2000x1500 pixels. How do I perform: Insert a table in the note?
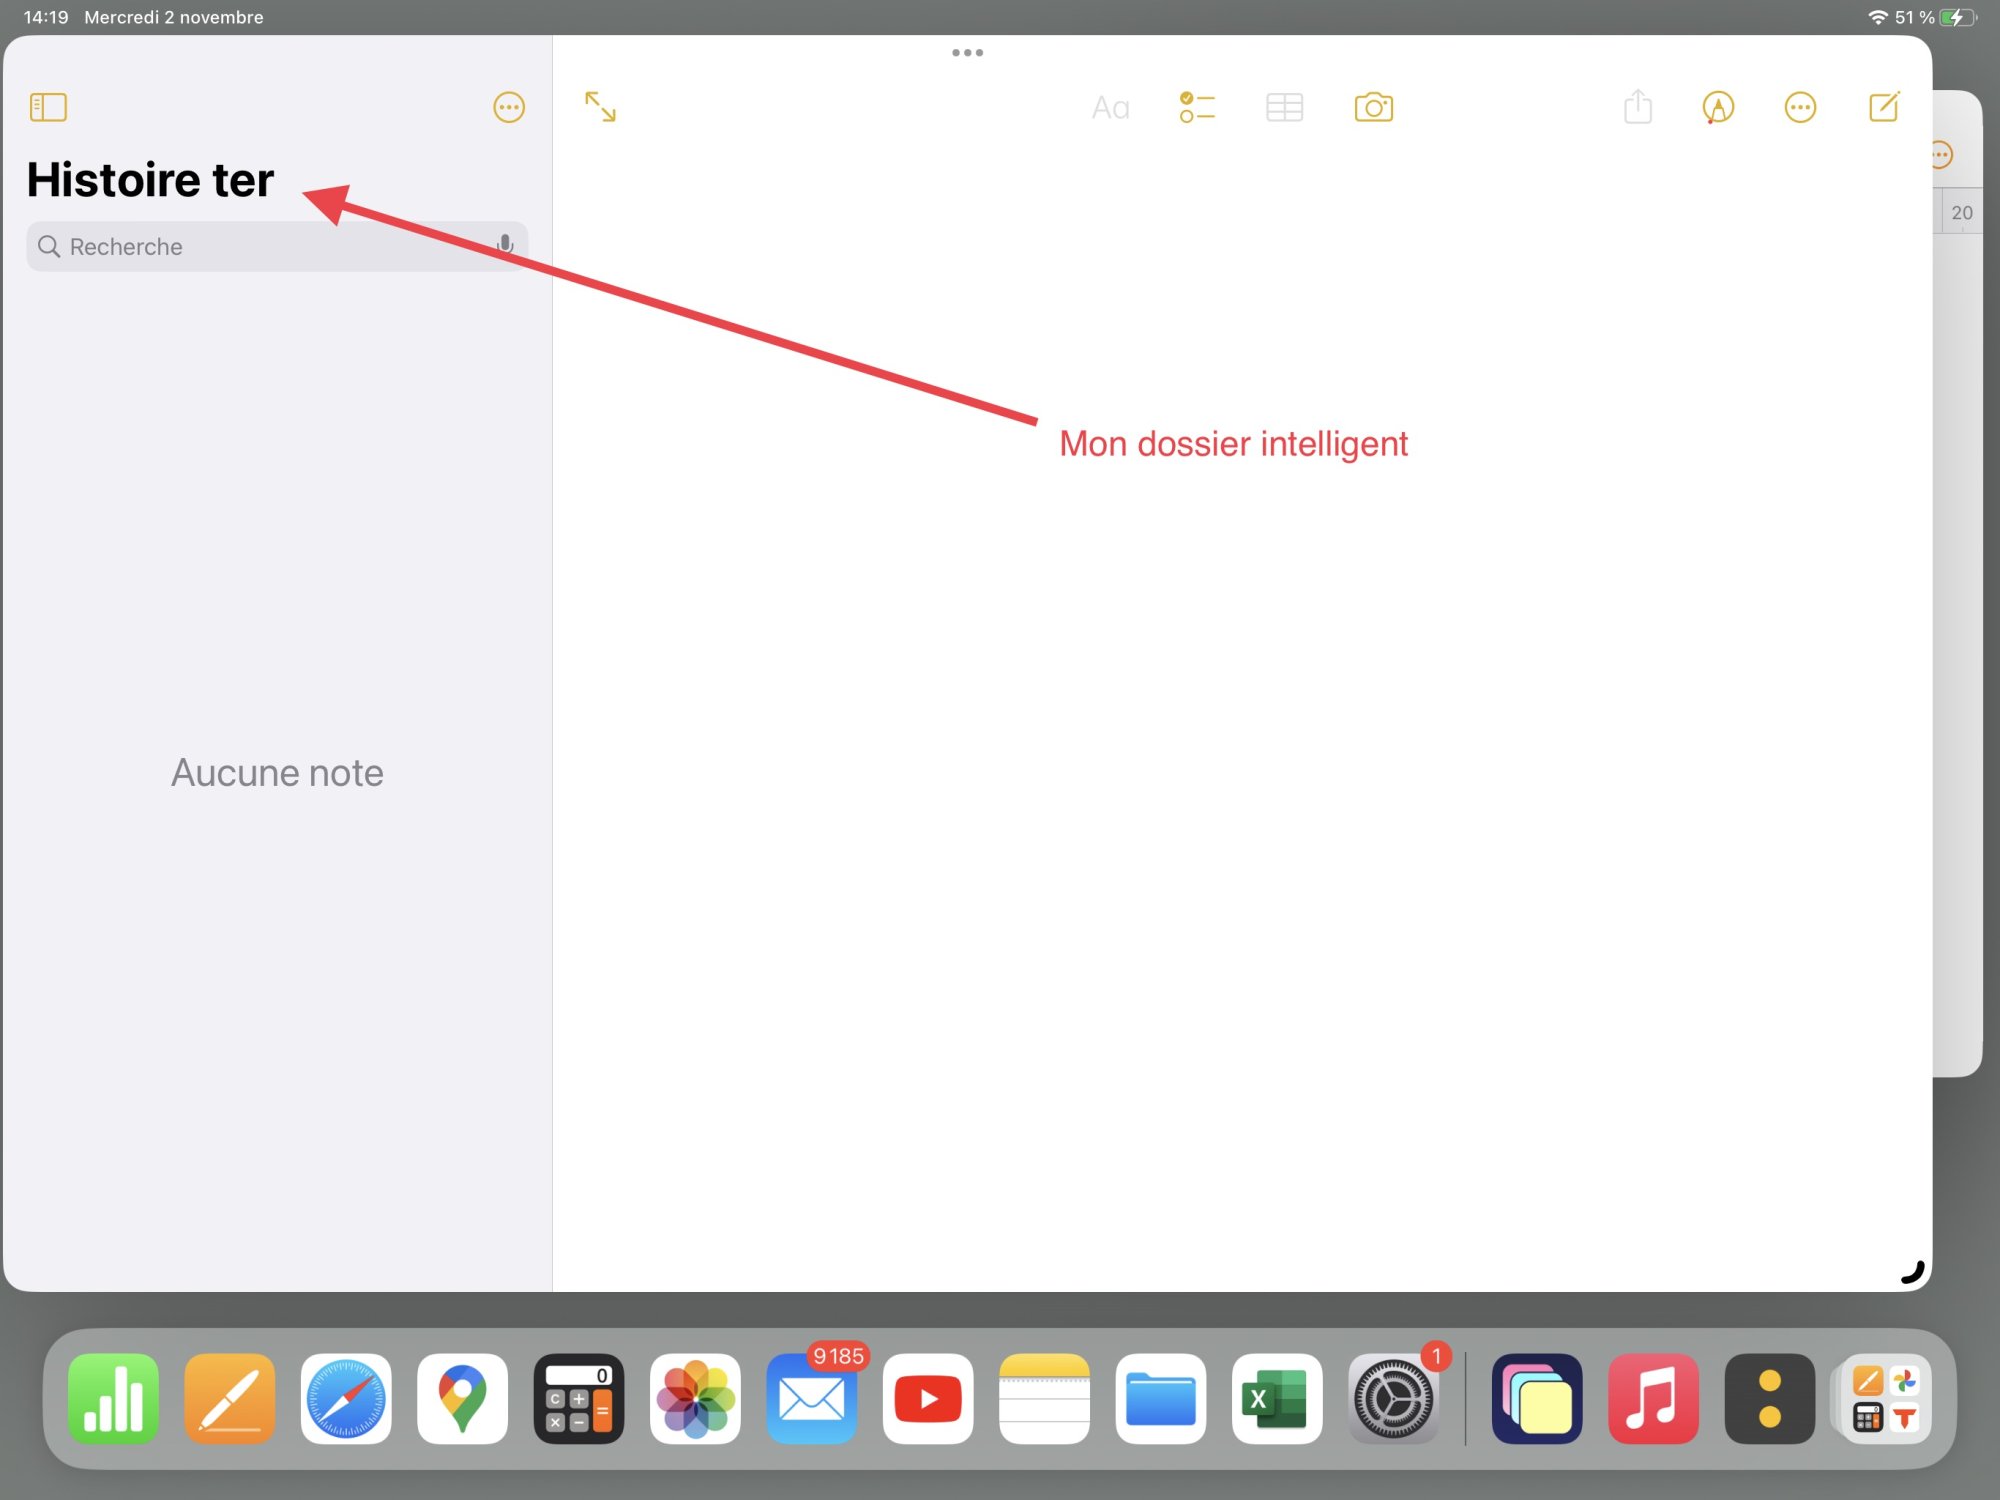[1284, 107]
